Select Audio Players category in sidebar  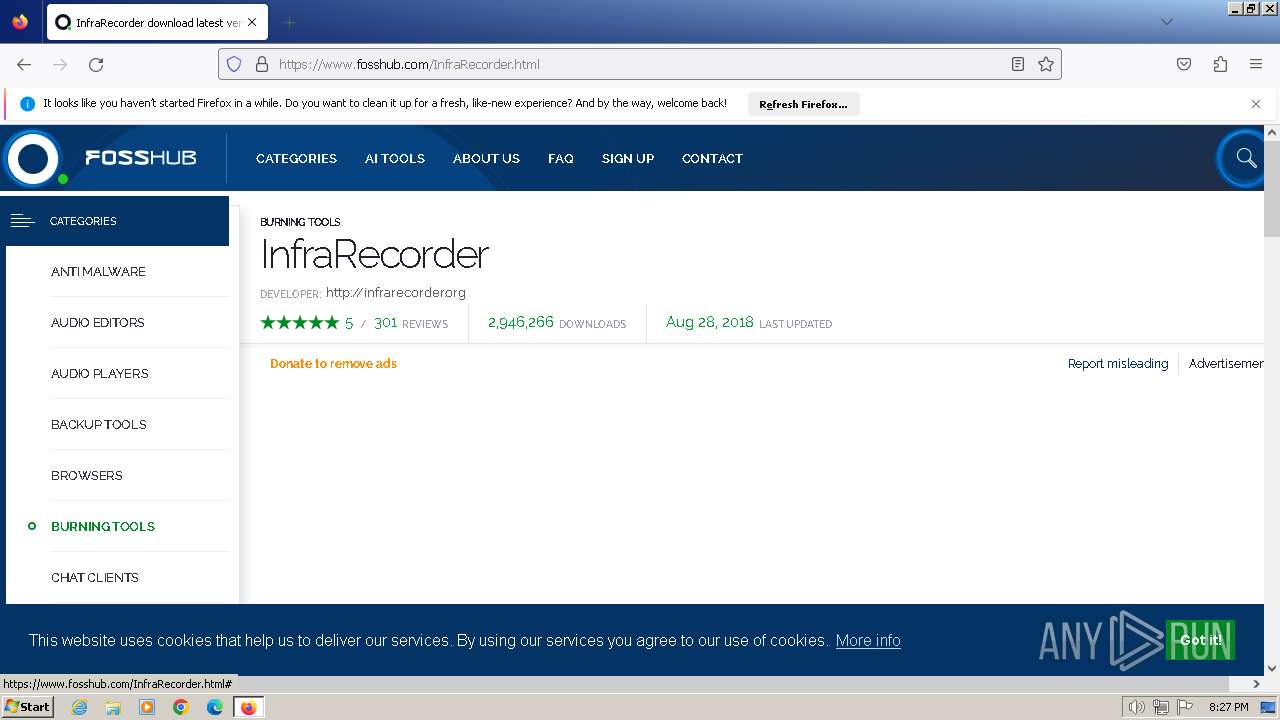100,374
